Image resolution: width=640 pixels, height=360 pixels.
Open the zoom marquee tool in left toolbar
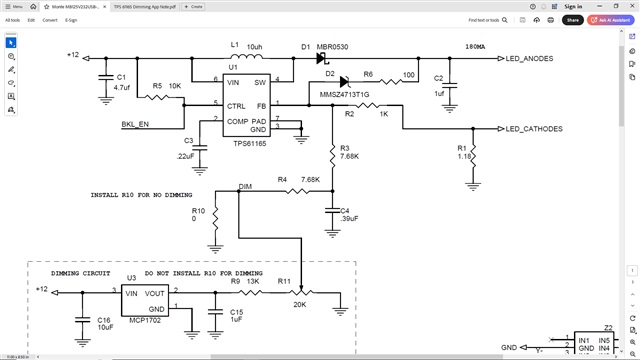point(11,56)
